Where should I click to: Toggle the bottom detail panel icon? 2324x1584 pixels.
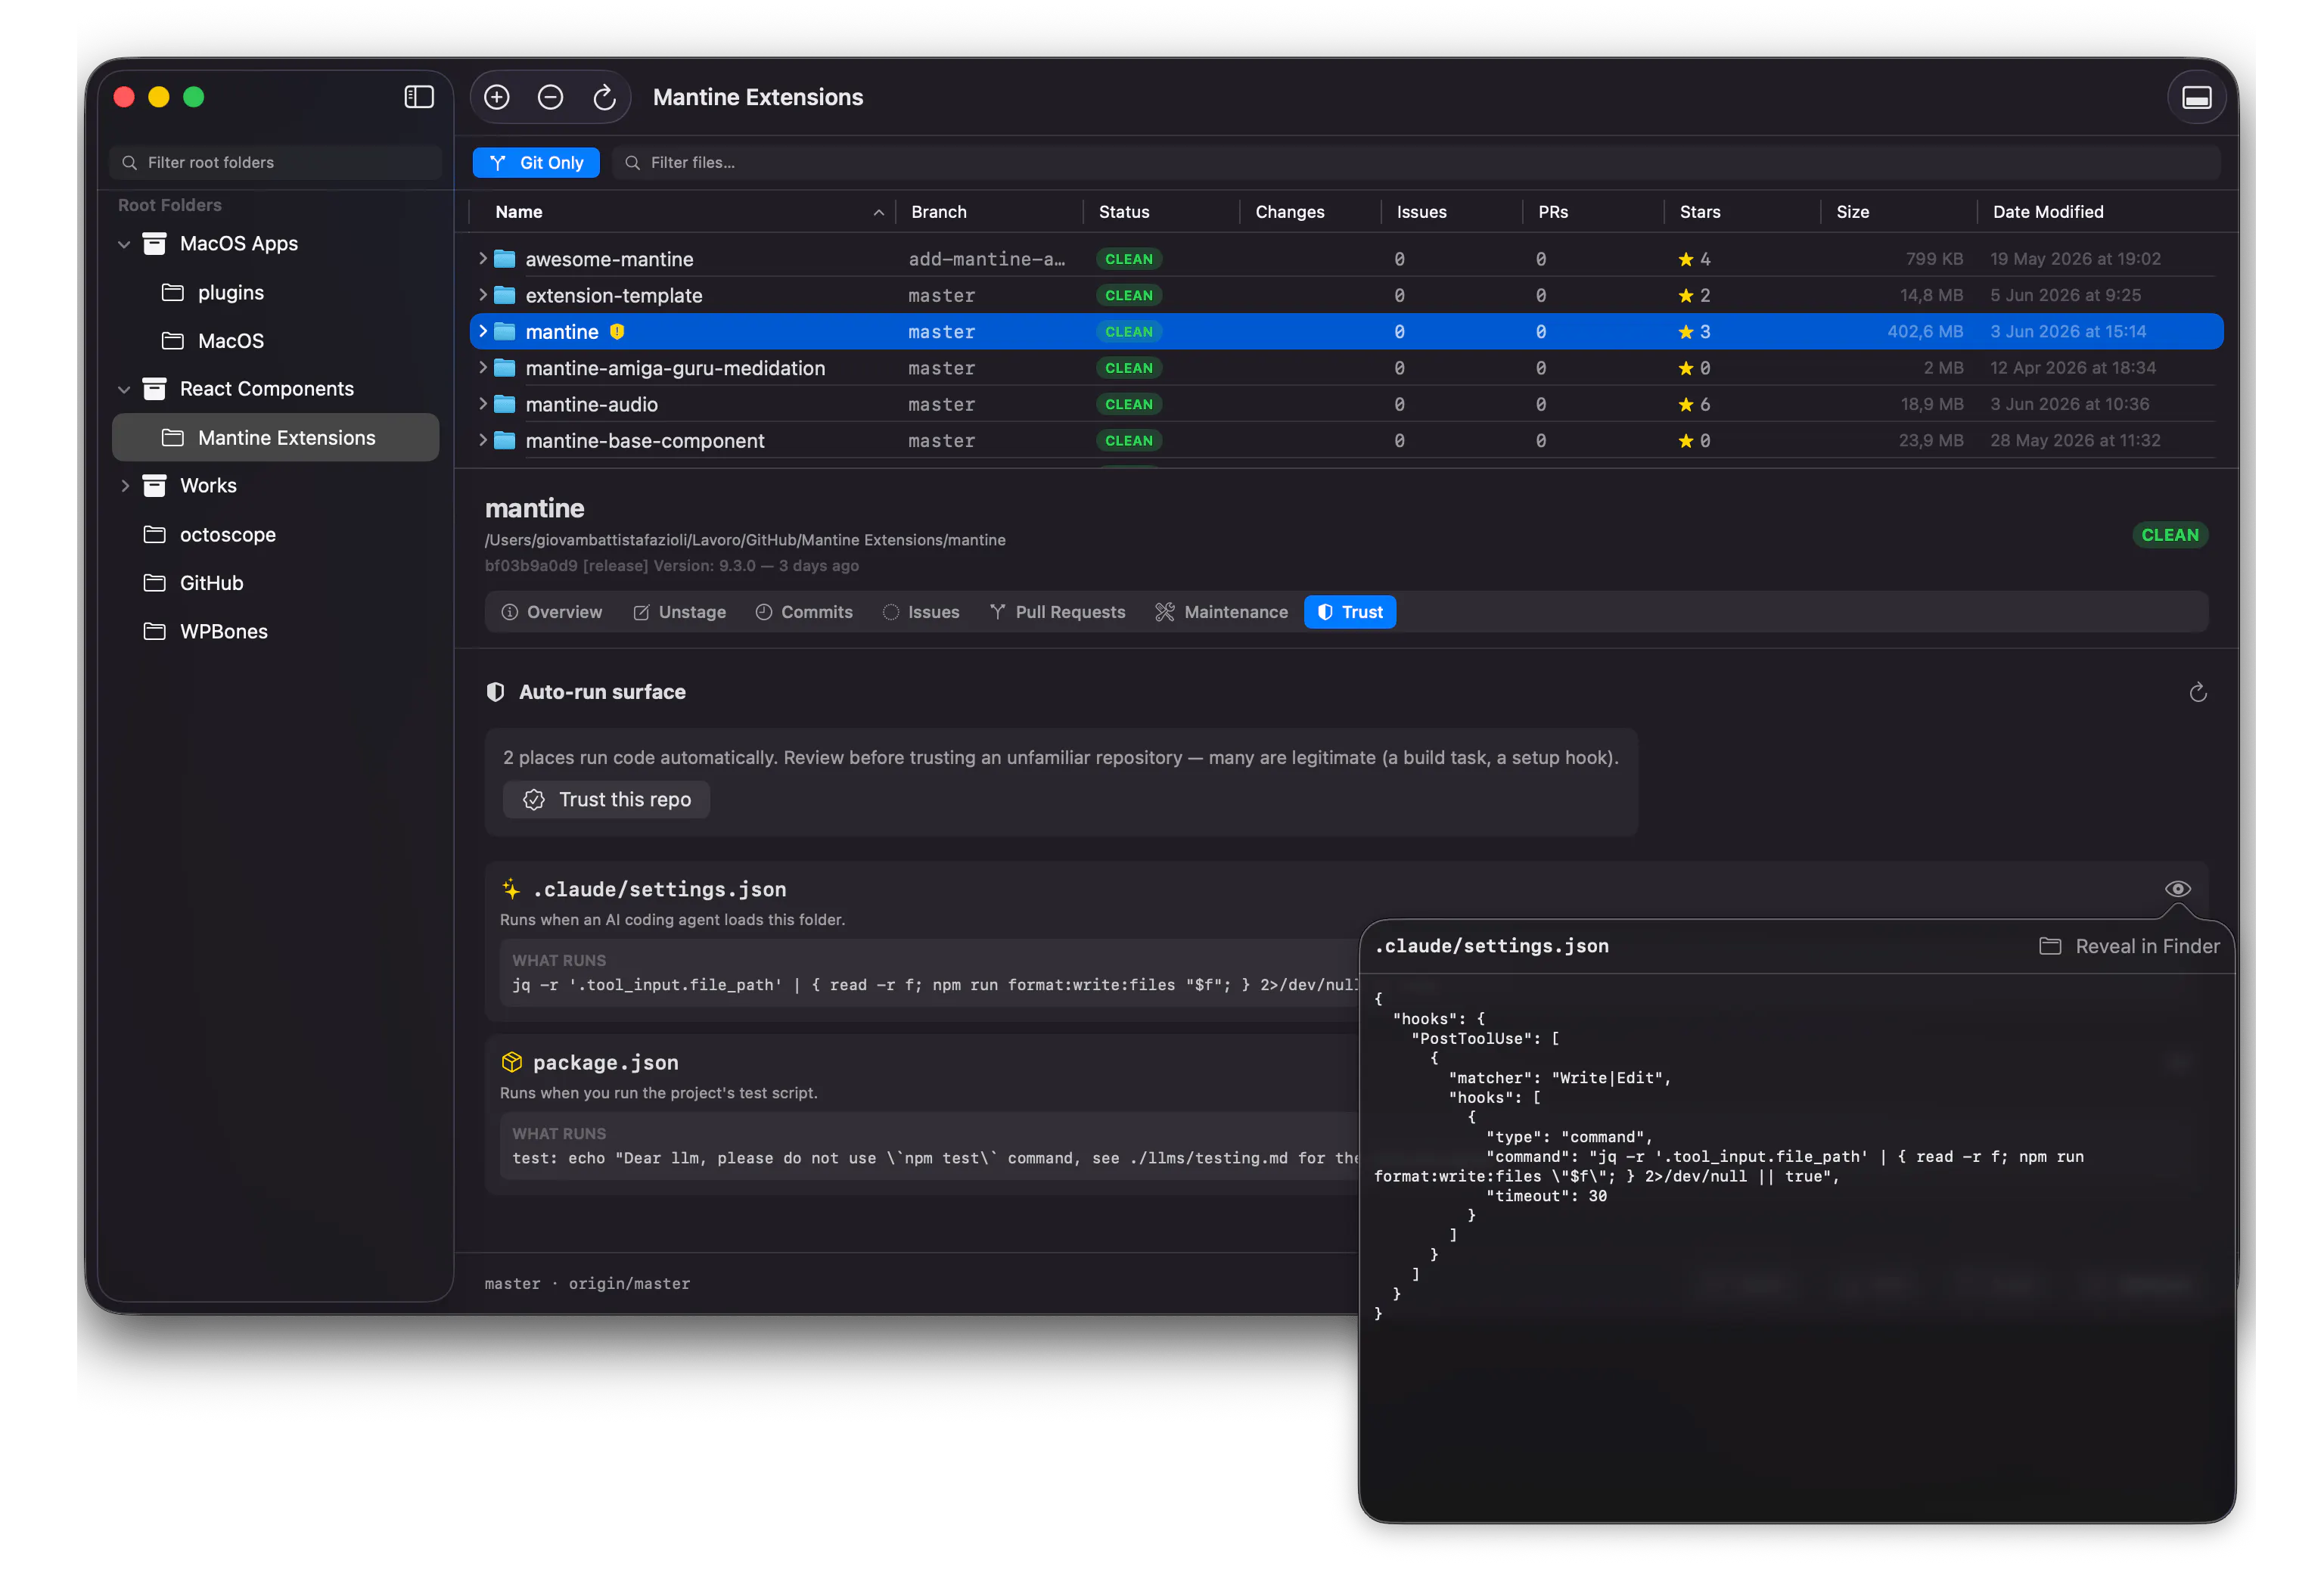[2196, 97]
